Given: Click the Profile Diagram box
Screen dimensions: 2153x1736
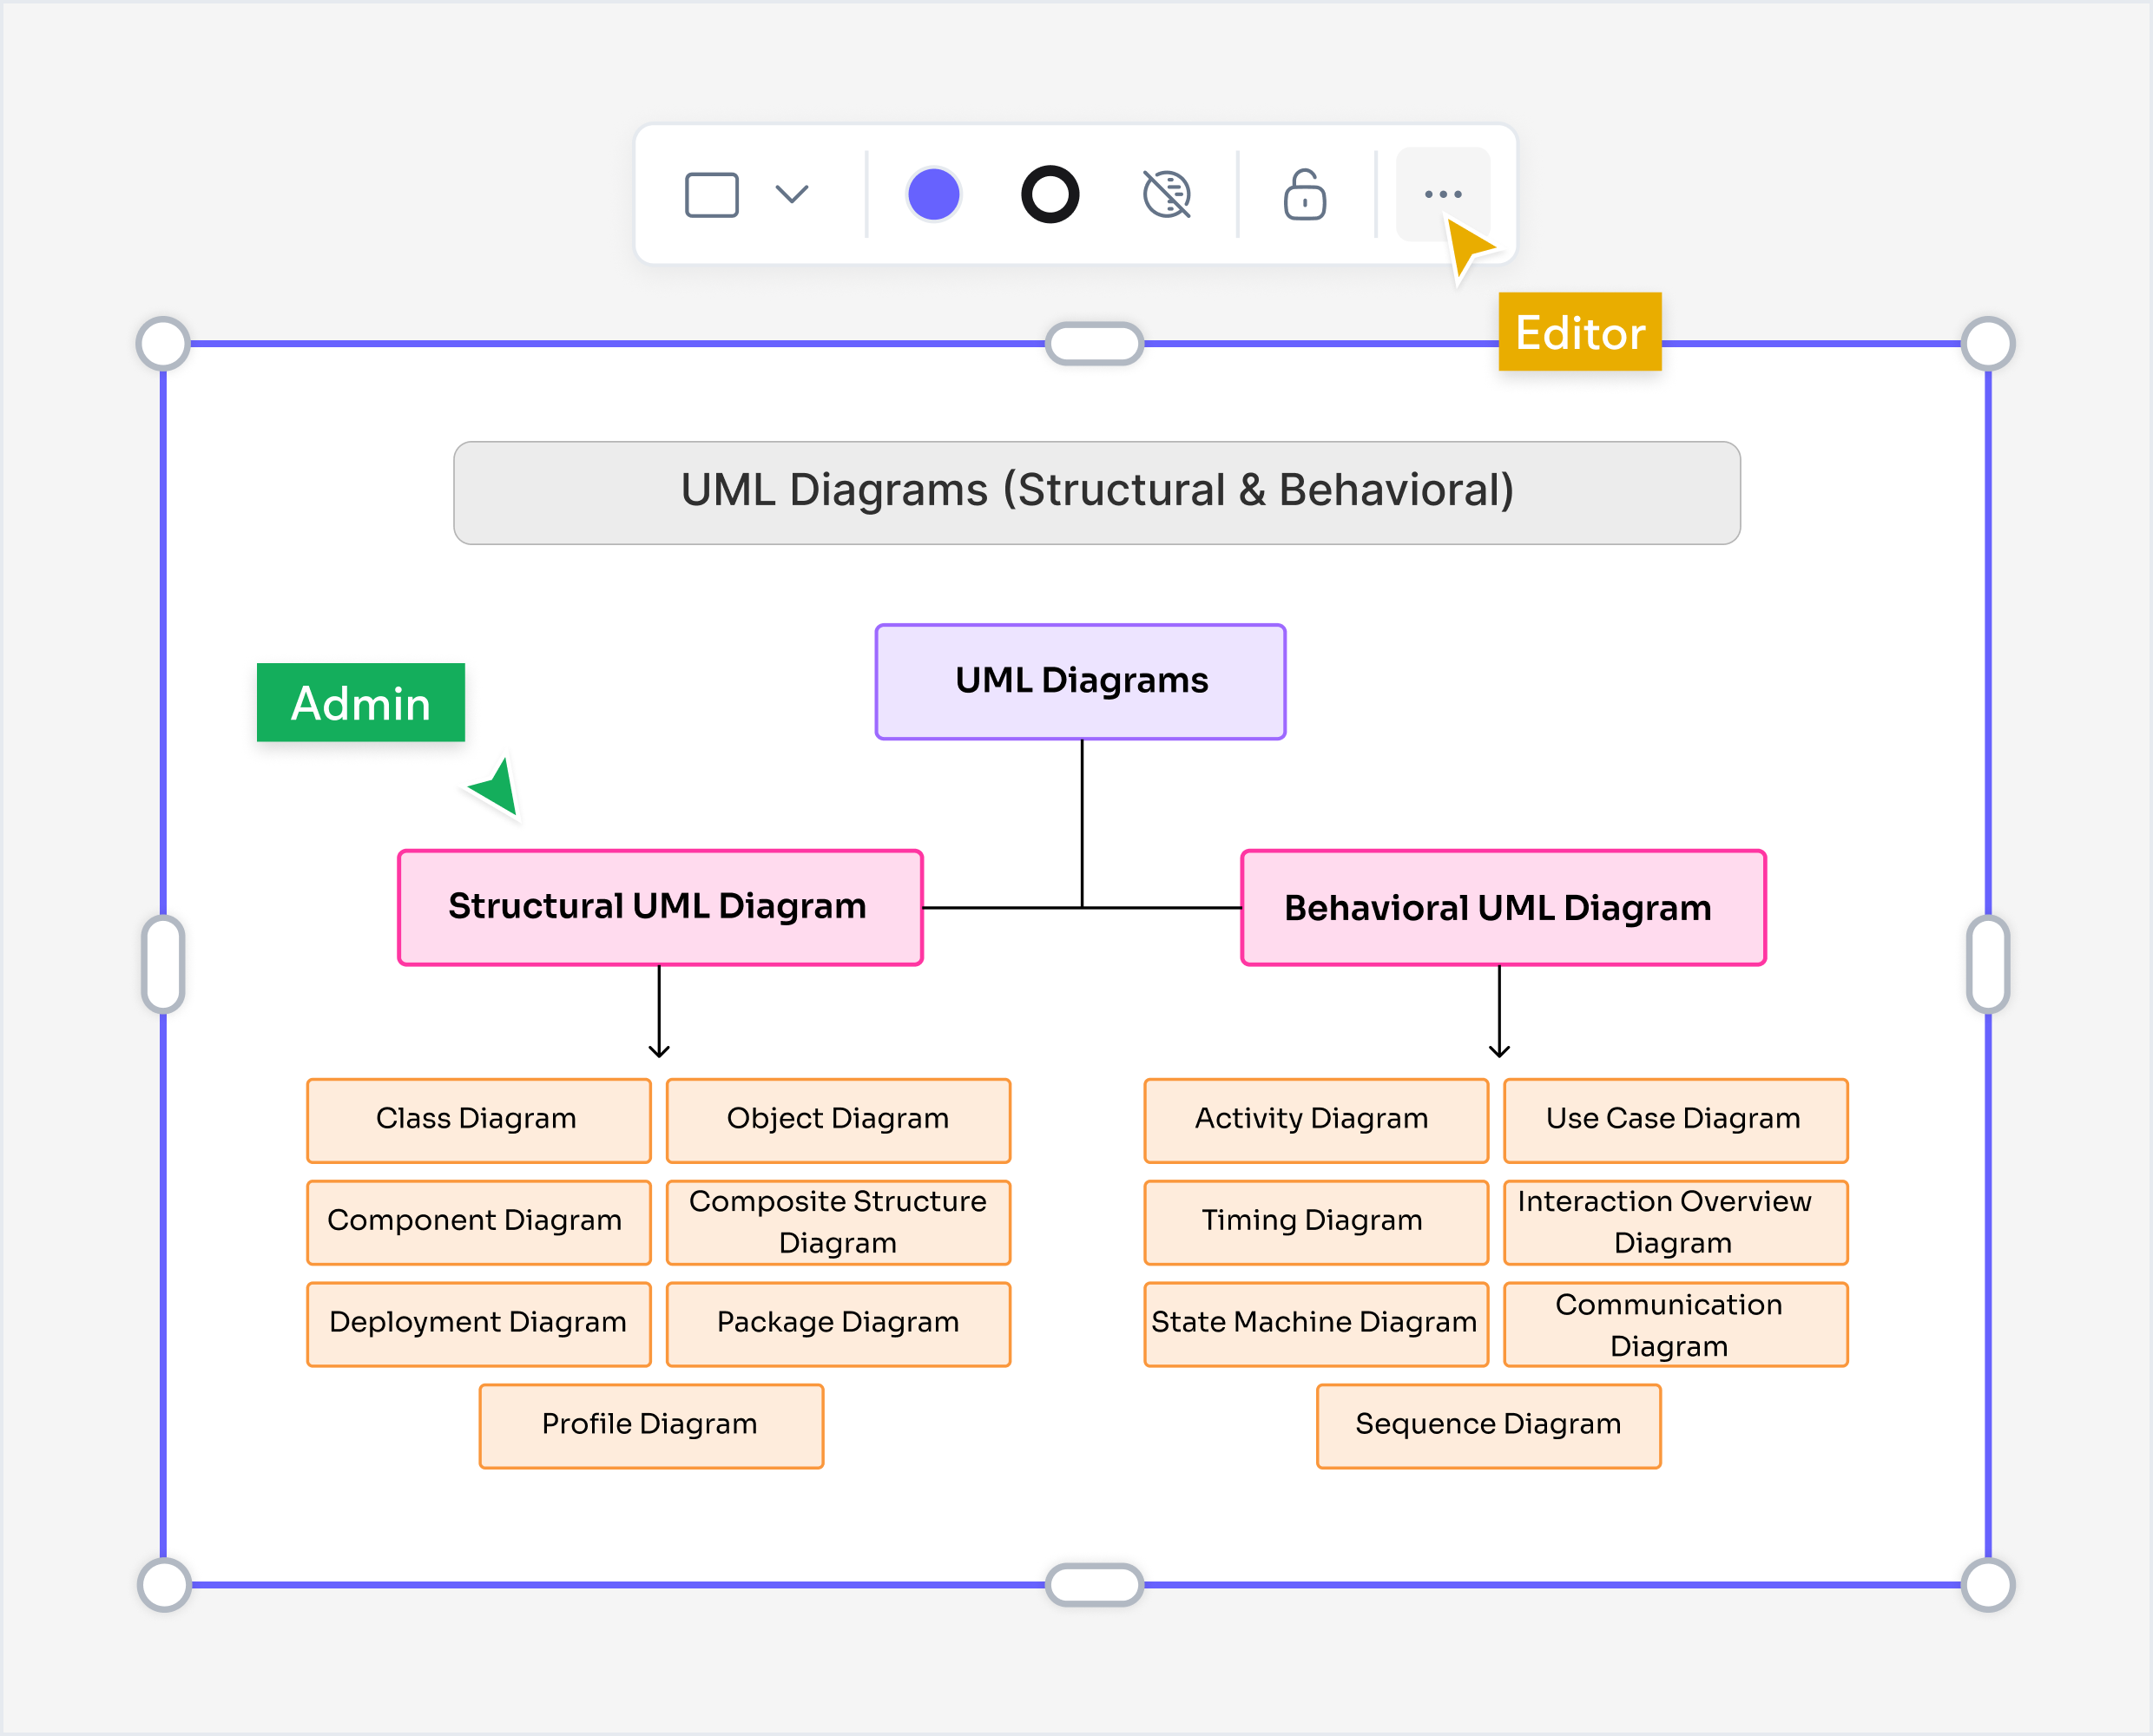Looking at the screenshot, I should [652, 1426].
